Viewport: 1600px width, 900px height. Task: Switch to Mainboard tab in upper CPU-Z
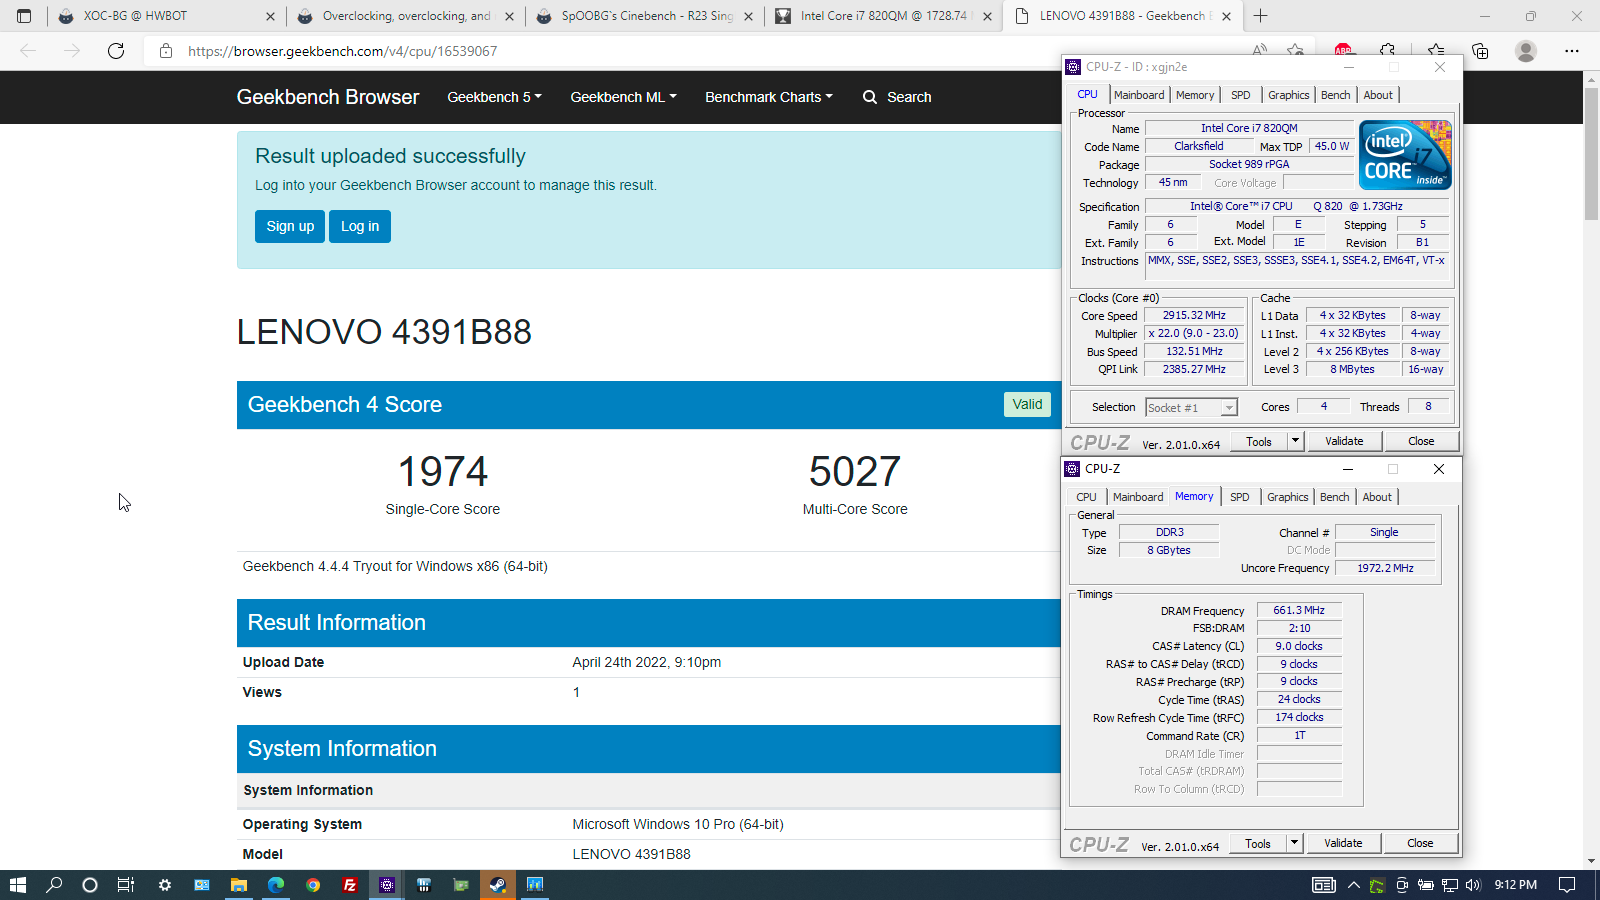tap(1139, 95)
